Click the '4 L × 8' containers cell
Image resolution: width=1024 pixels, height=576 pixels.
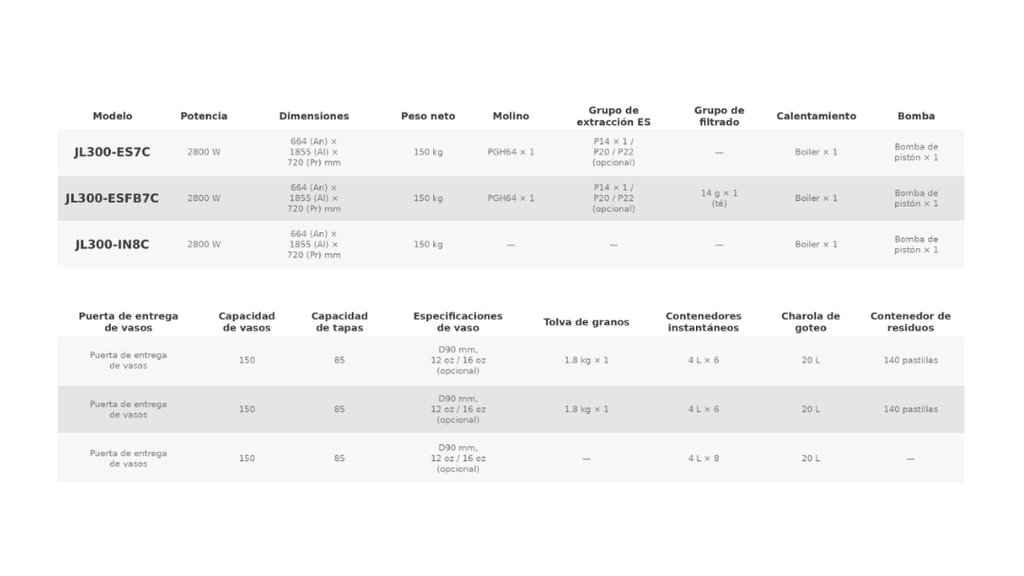703,458
